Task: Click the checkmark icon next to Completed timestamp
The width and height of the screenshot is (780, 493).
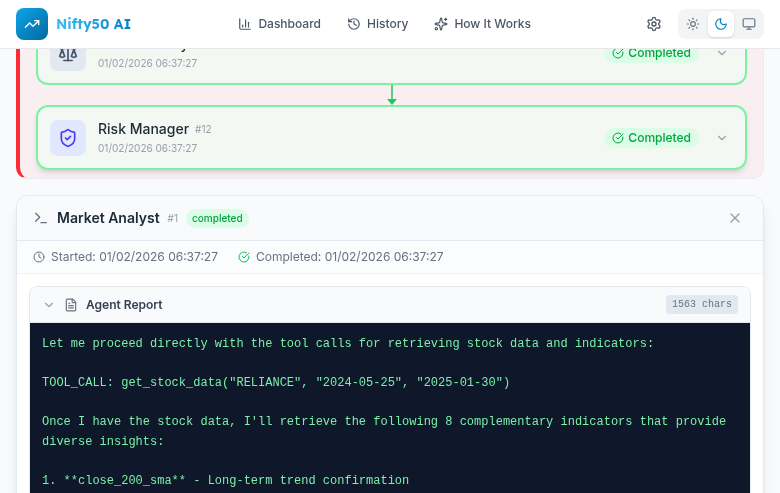Action: (x=244, y=257)
